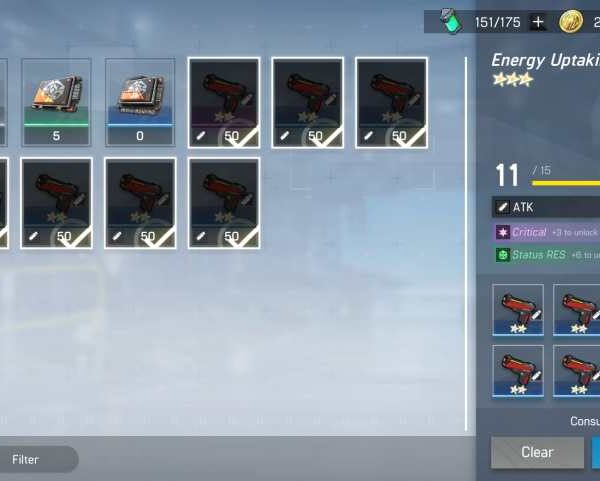Screen dimensions: 600x481
Task: Tap the gold coin currency icon
Action: [571, 21]
